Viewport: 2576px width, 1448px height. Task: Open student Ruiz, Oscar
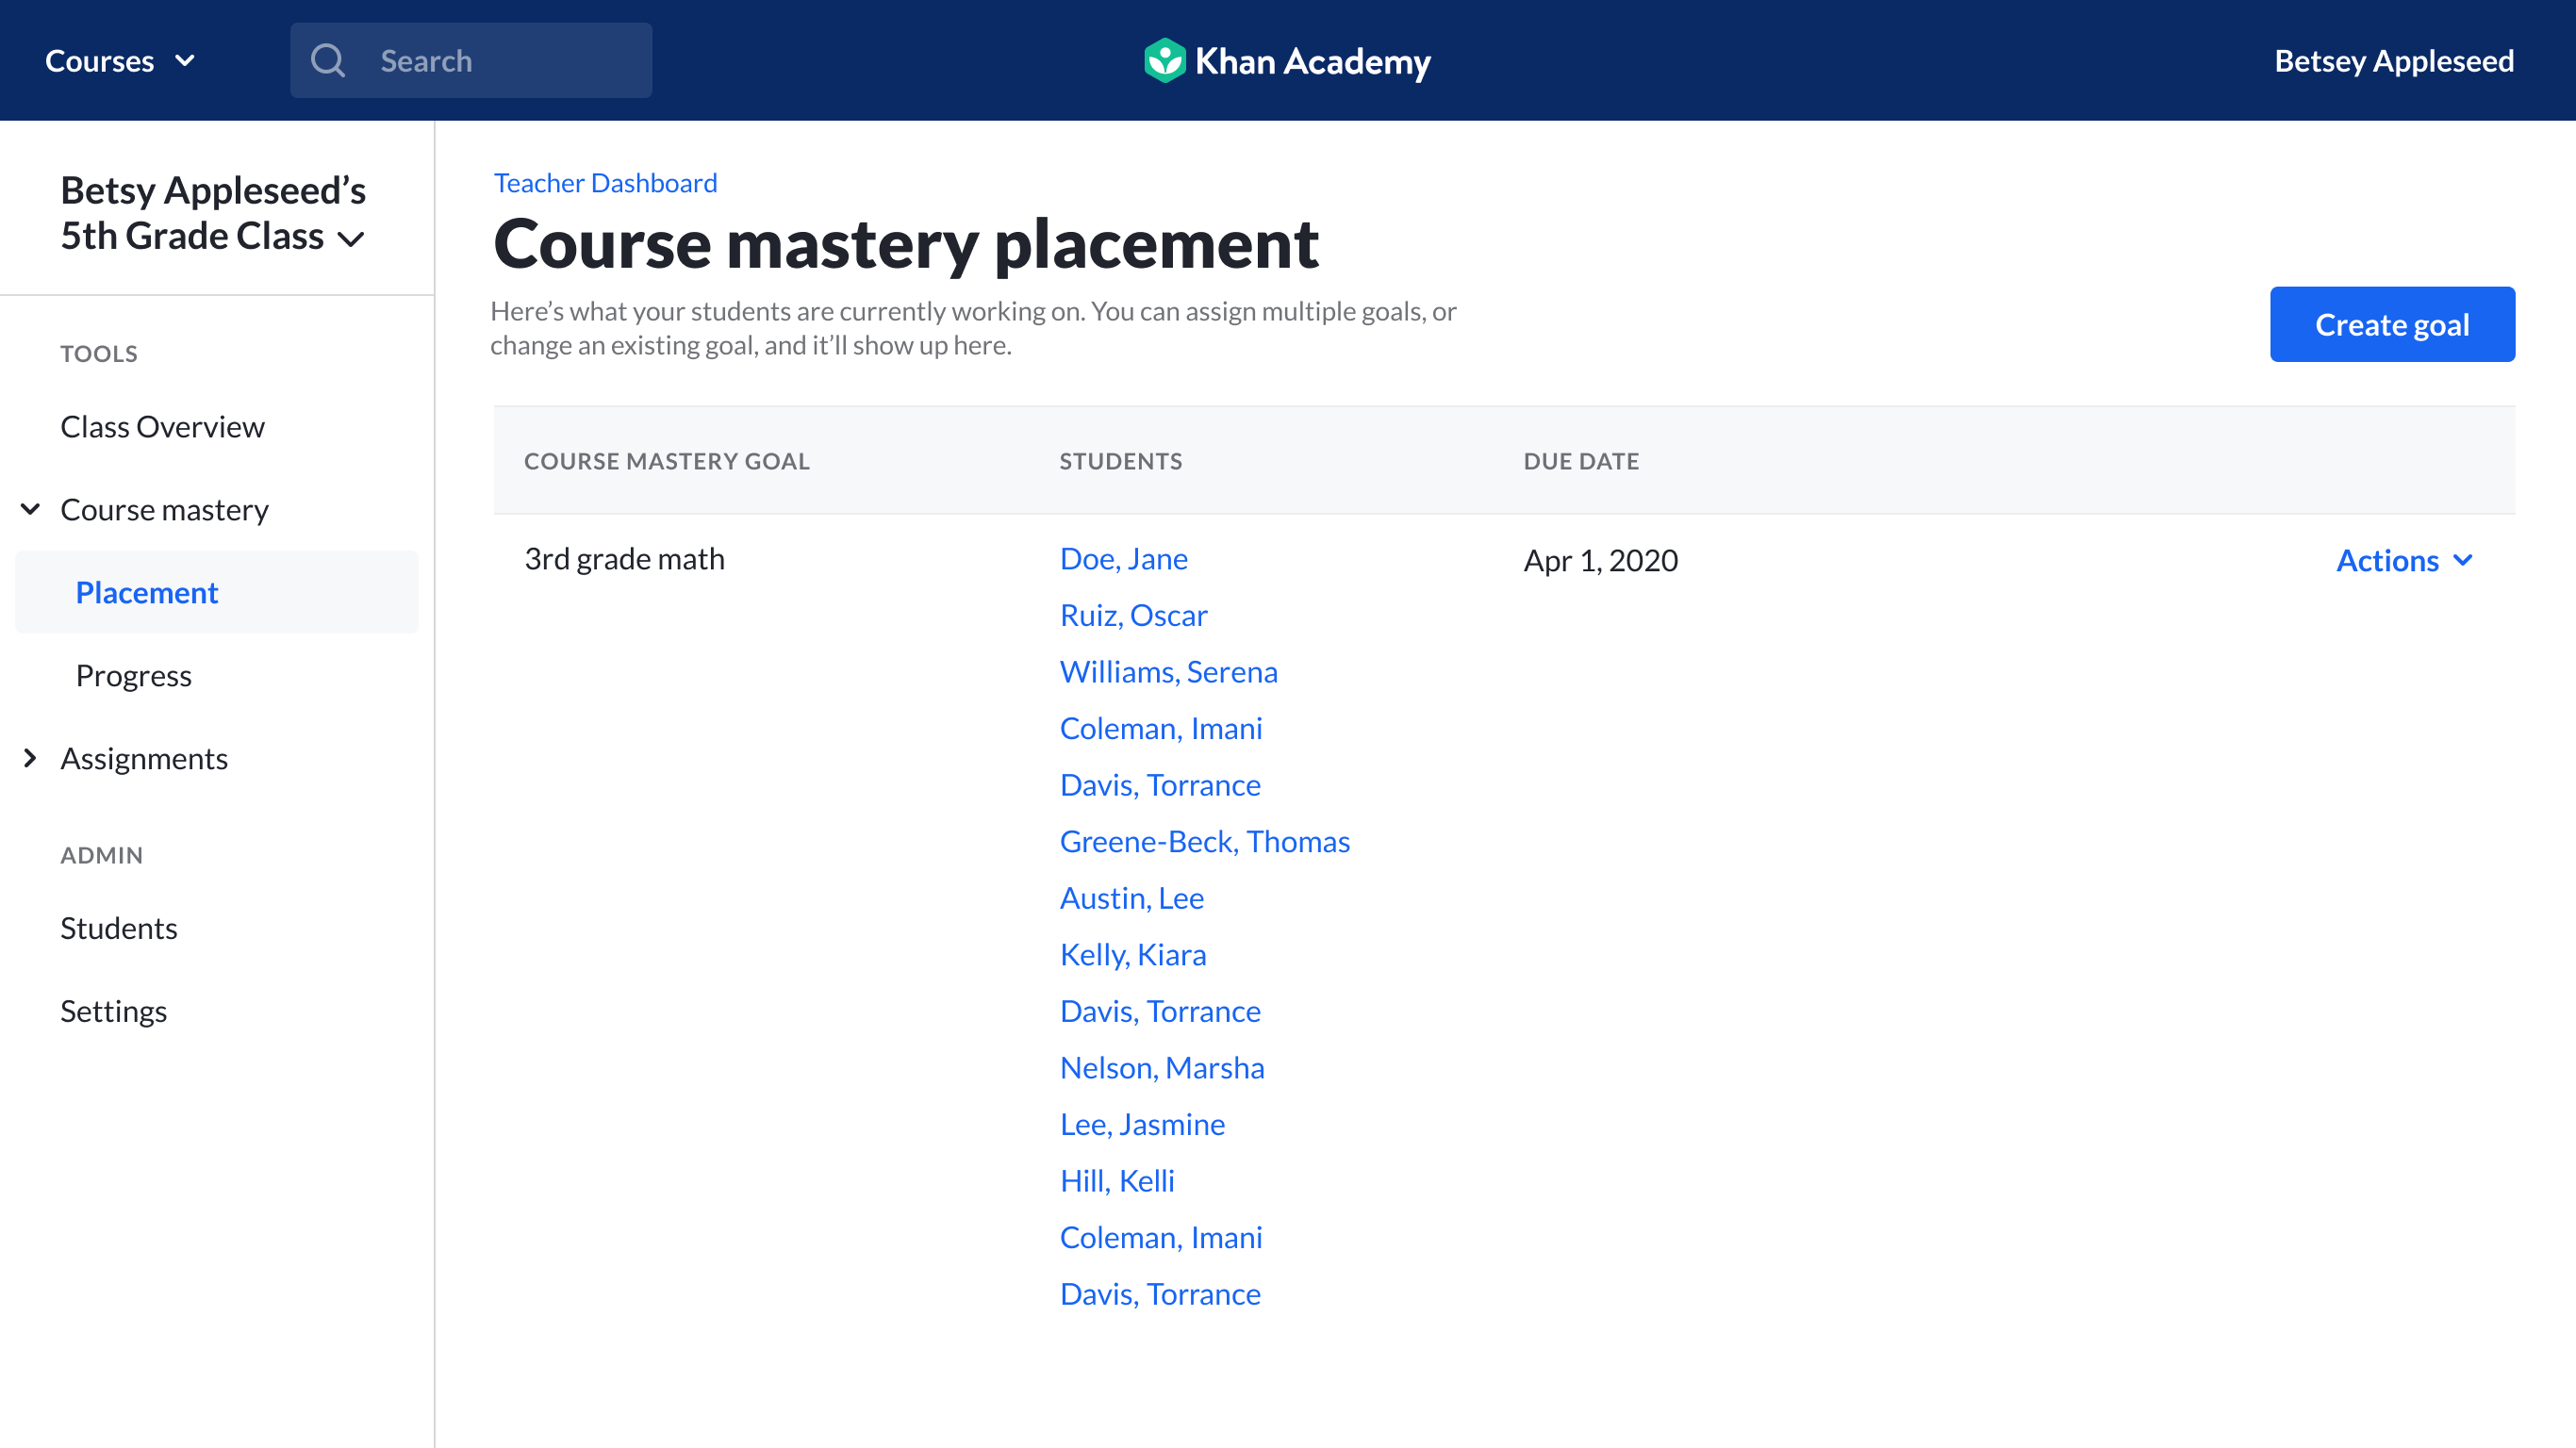click(x=1133, y=615)
